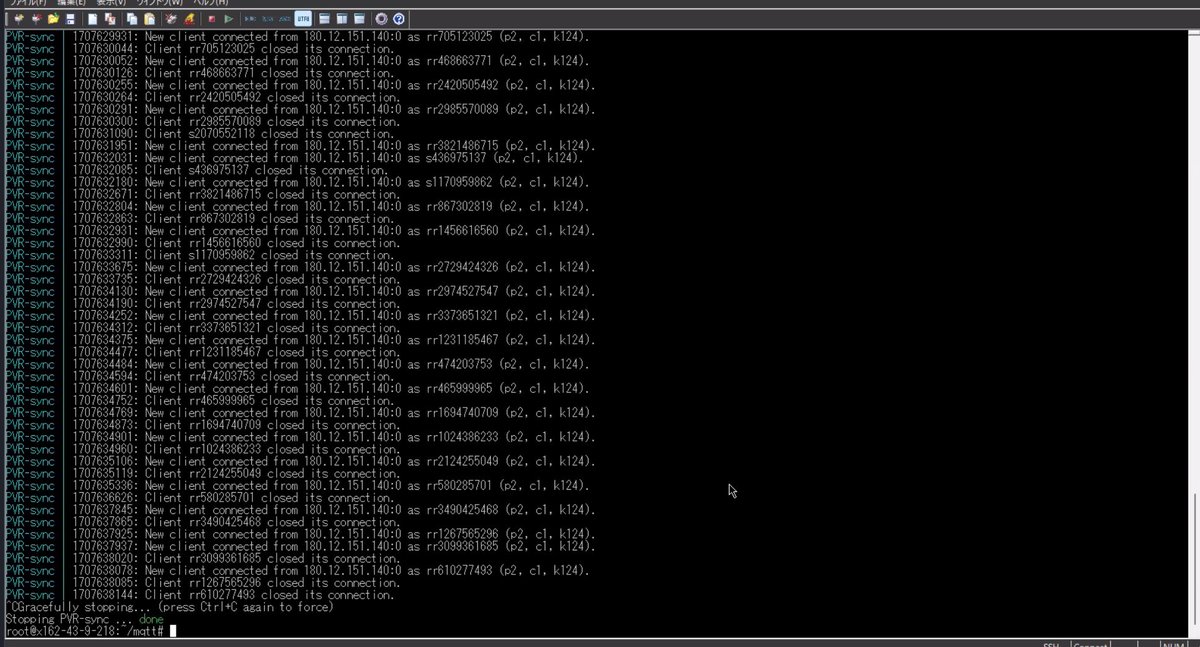Click the line connecting as rr3490425468
Viewport: 1200px width, 647px height.
pos(300,509)
